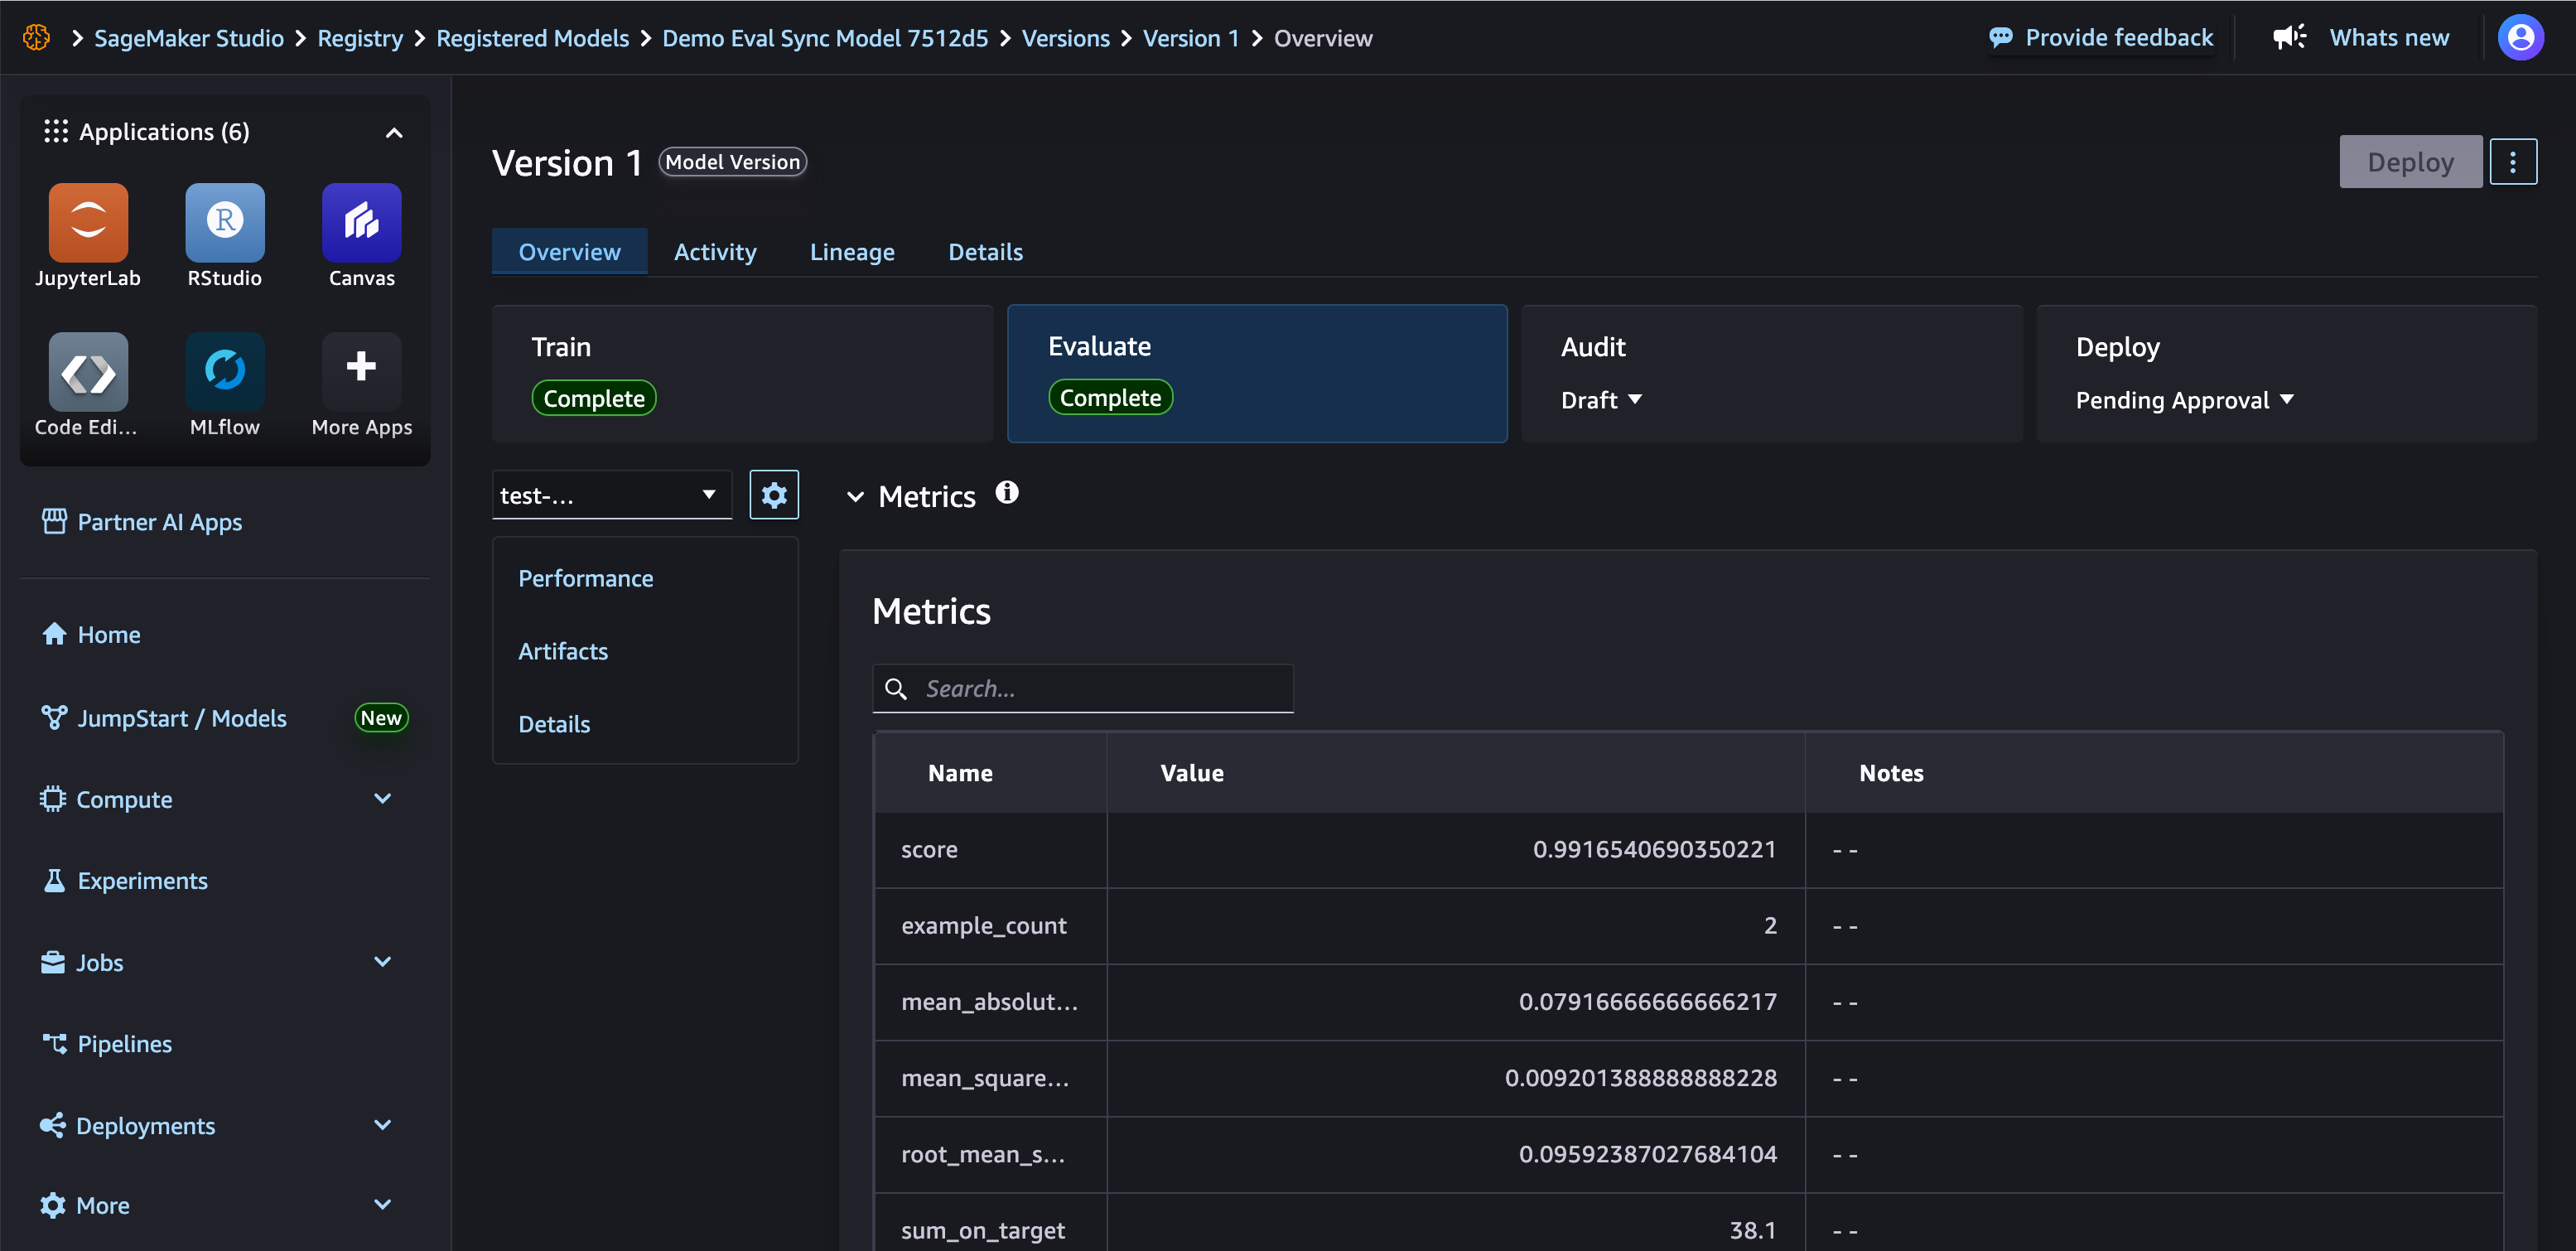Click the Compute chip icon
Image resolution: width=2576 pixels, height=1251 pixels.
52,799
